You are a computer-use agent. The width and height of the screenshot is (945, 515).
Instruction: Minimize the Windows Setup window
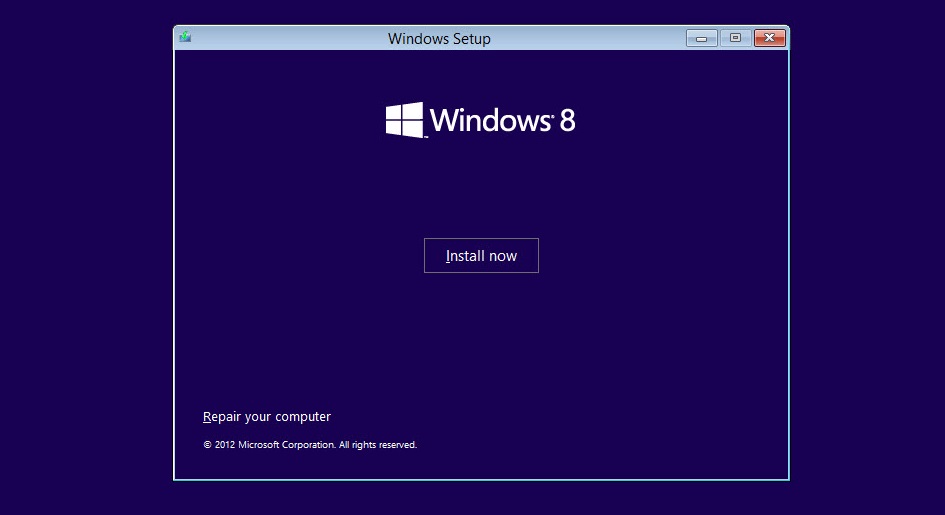pos(702,38)
